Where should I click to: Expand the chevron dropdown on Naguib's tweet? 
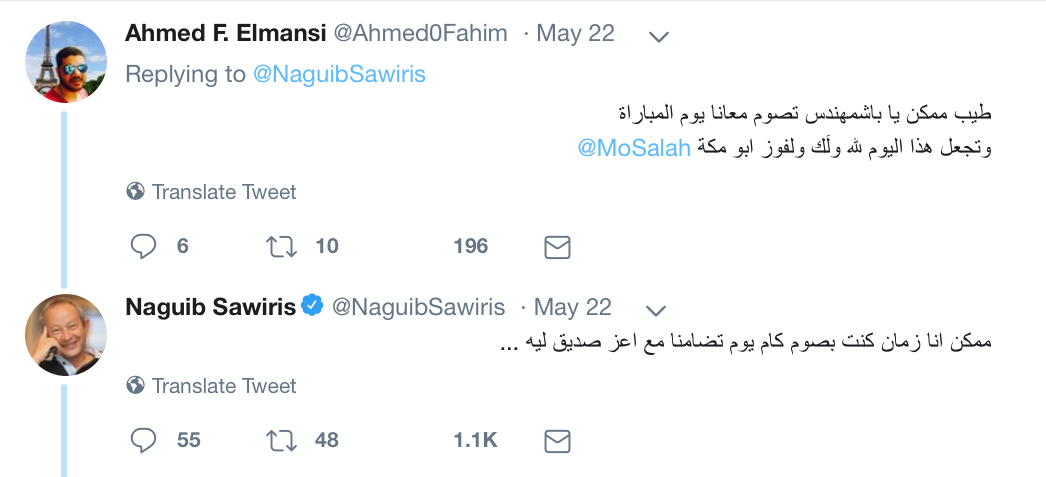point(656,308)
